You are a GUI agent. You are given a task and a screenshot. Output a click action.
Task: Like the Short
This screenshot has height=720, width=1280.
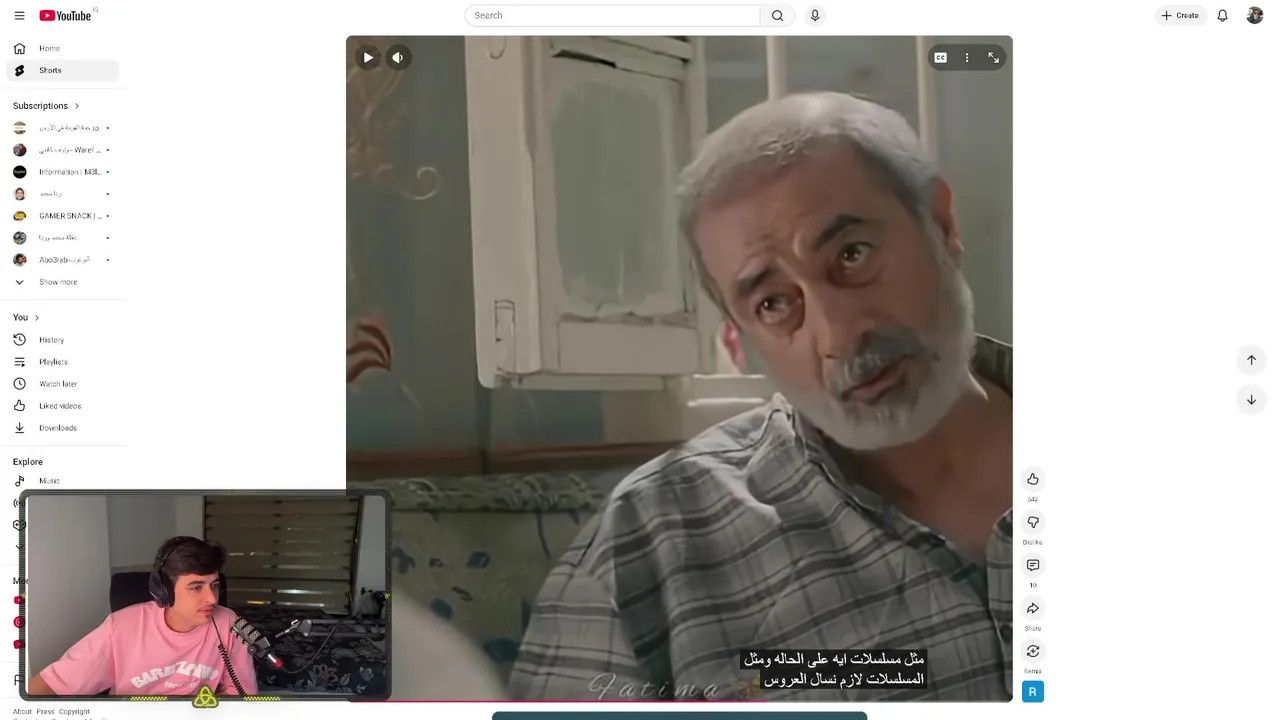(x=1033, y=479)
